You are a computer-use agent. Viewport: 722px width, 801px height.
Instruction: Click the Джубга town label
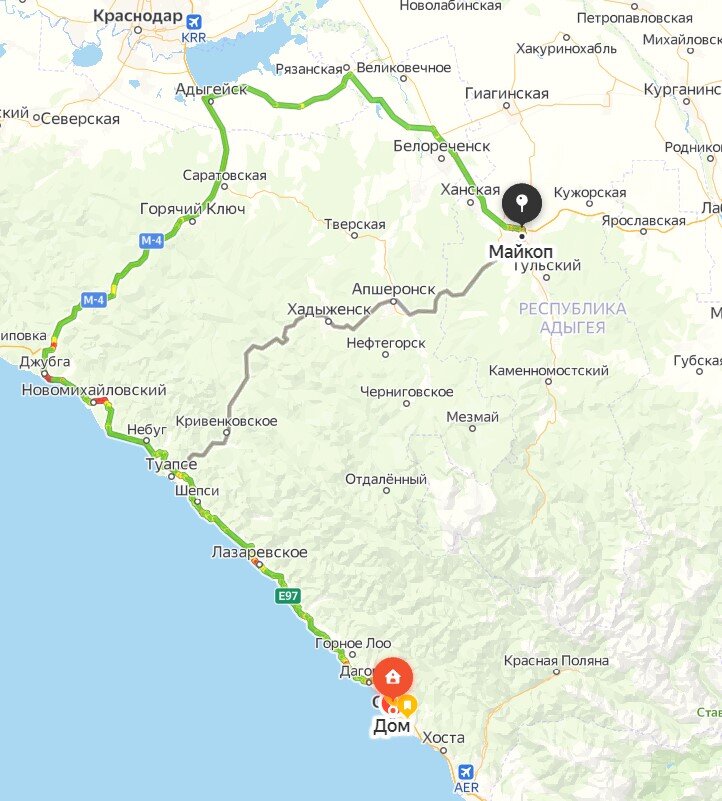[x=45, y=362]
